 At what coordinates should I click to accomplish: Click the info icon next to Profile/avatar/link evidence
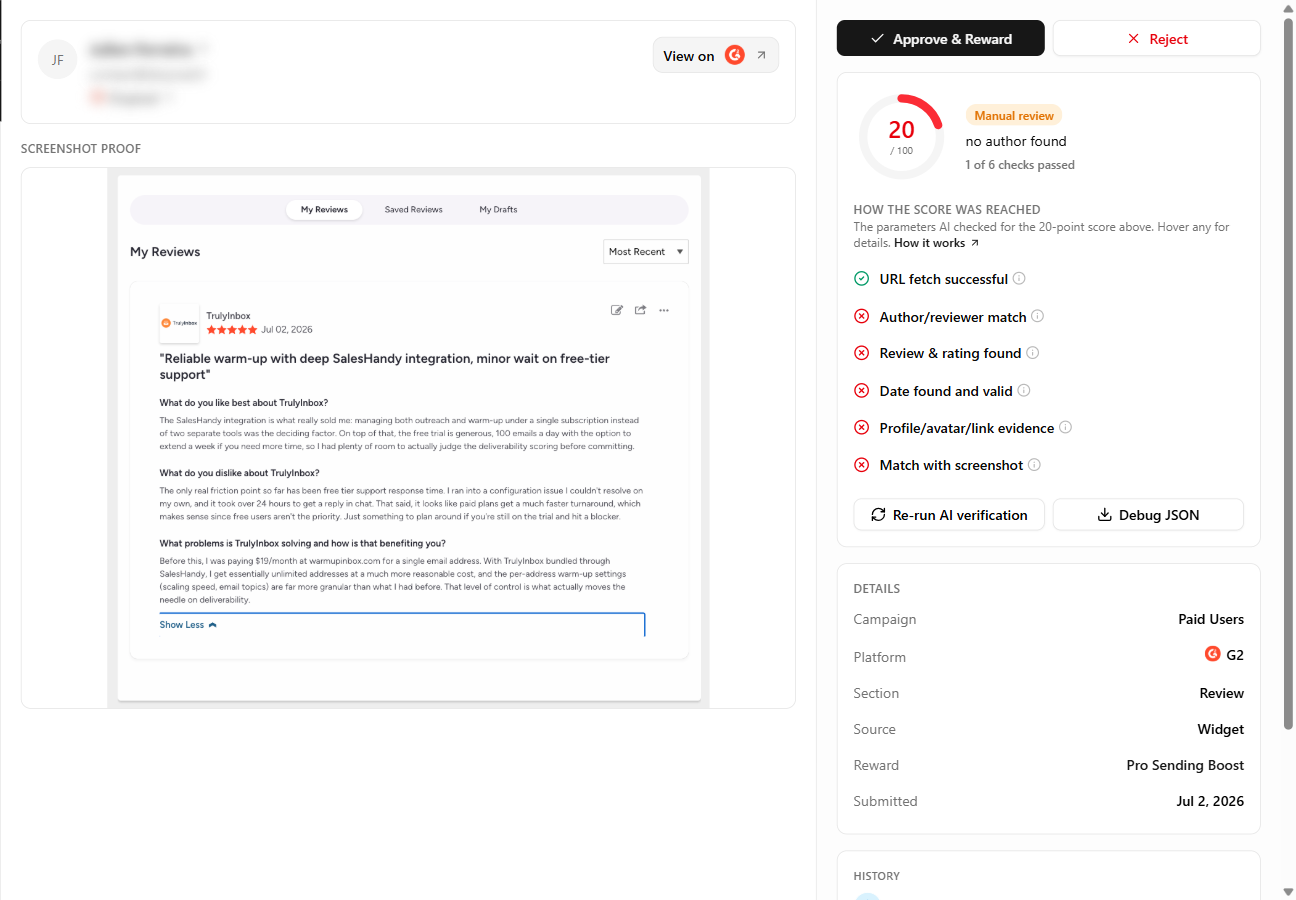pos(1066,428)
